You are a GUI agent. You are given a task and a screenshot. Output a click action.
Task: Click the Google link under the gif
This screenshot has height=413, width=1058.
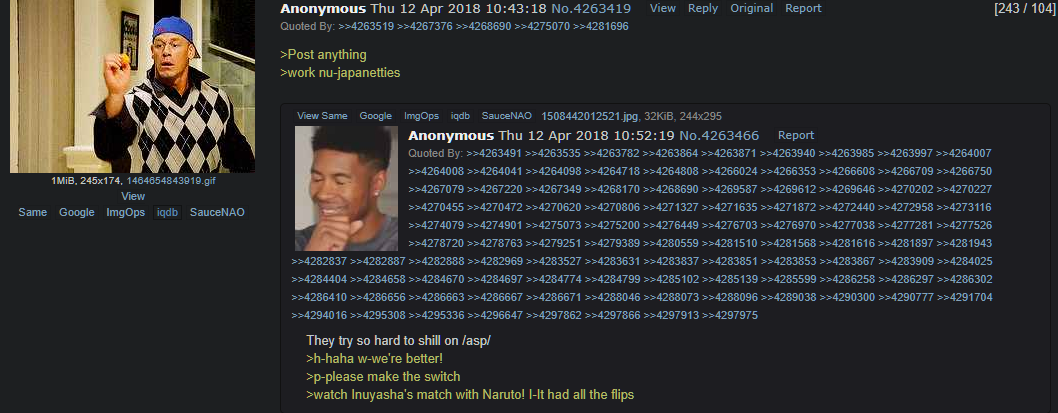(x=76, y=213)
